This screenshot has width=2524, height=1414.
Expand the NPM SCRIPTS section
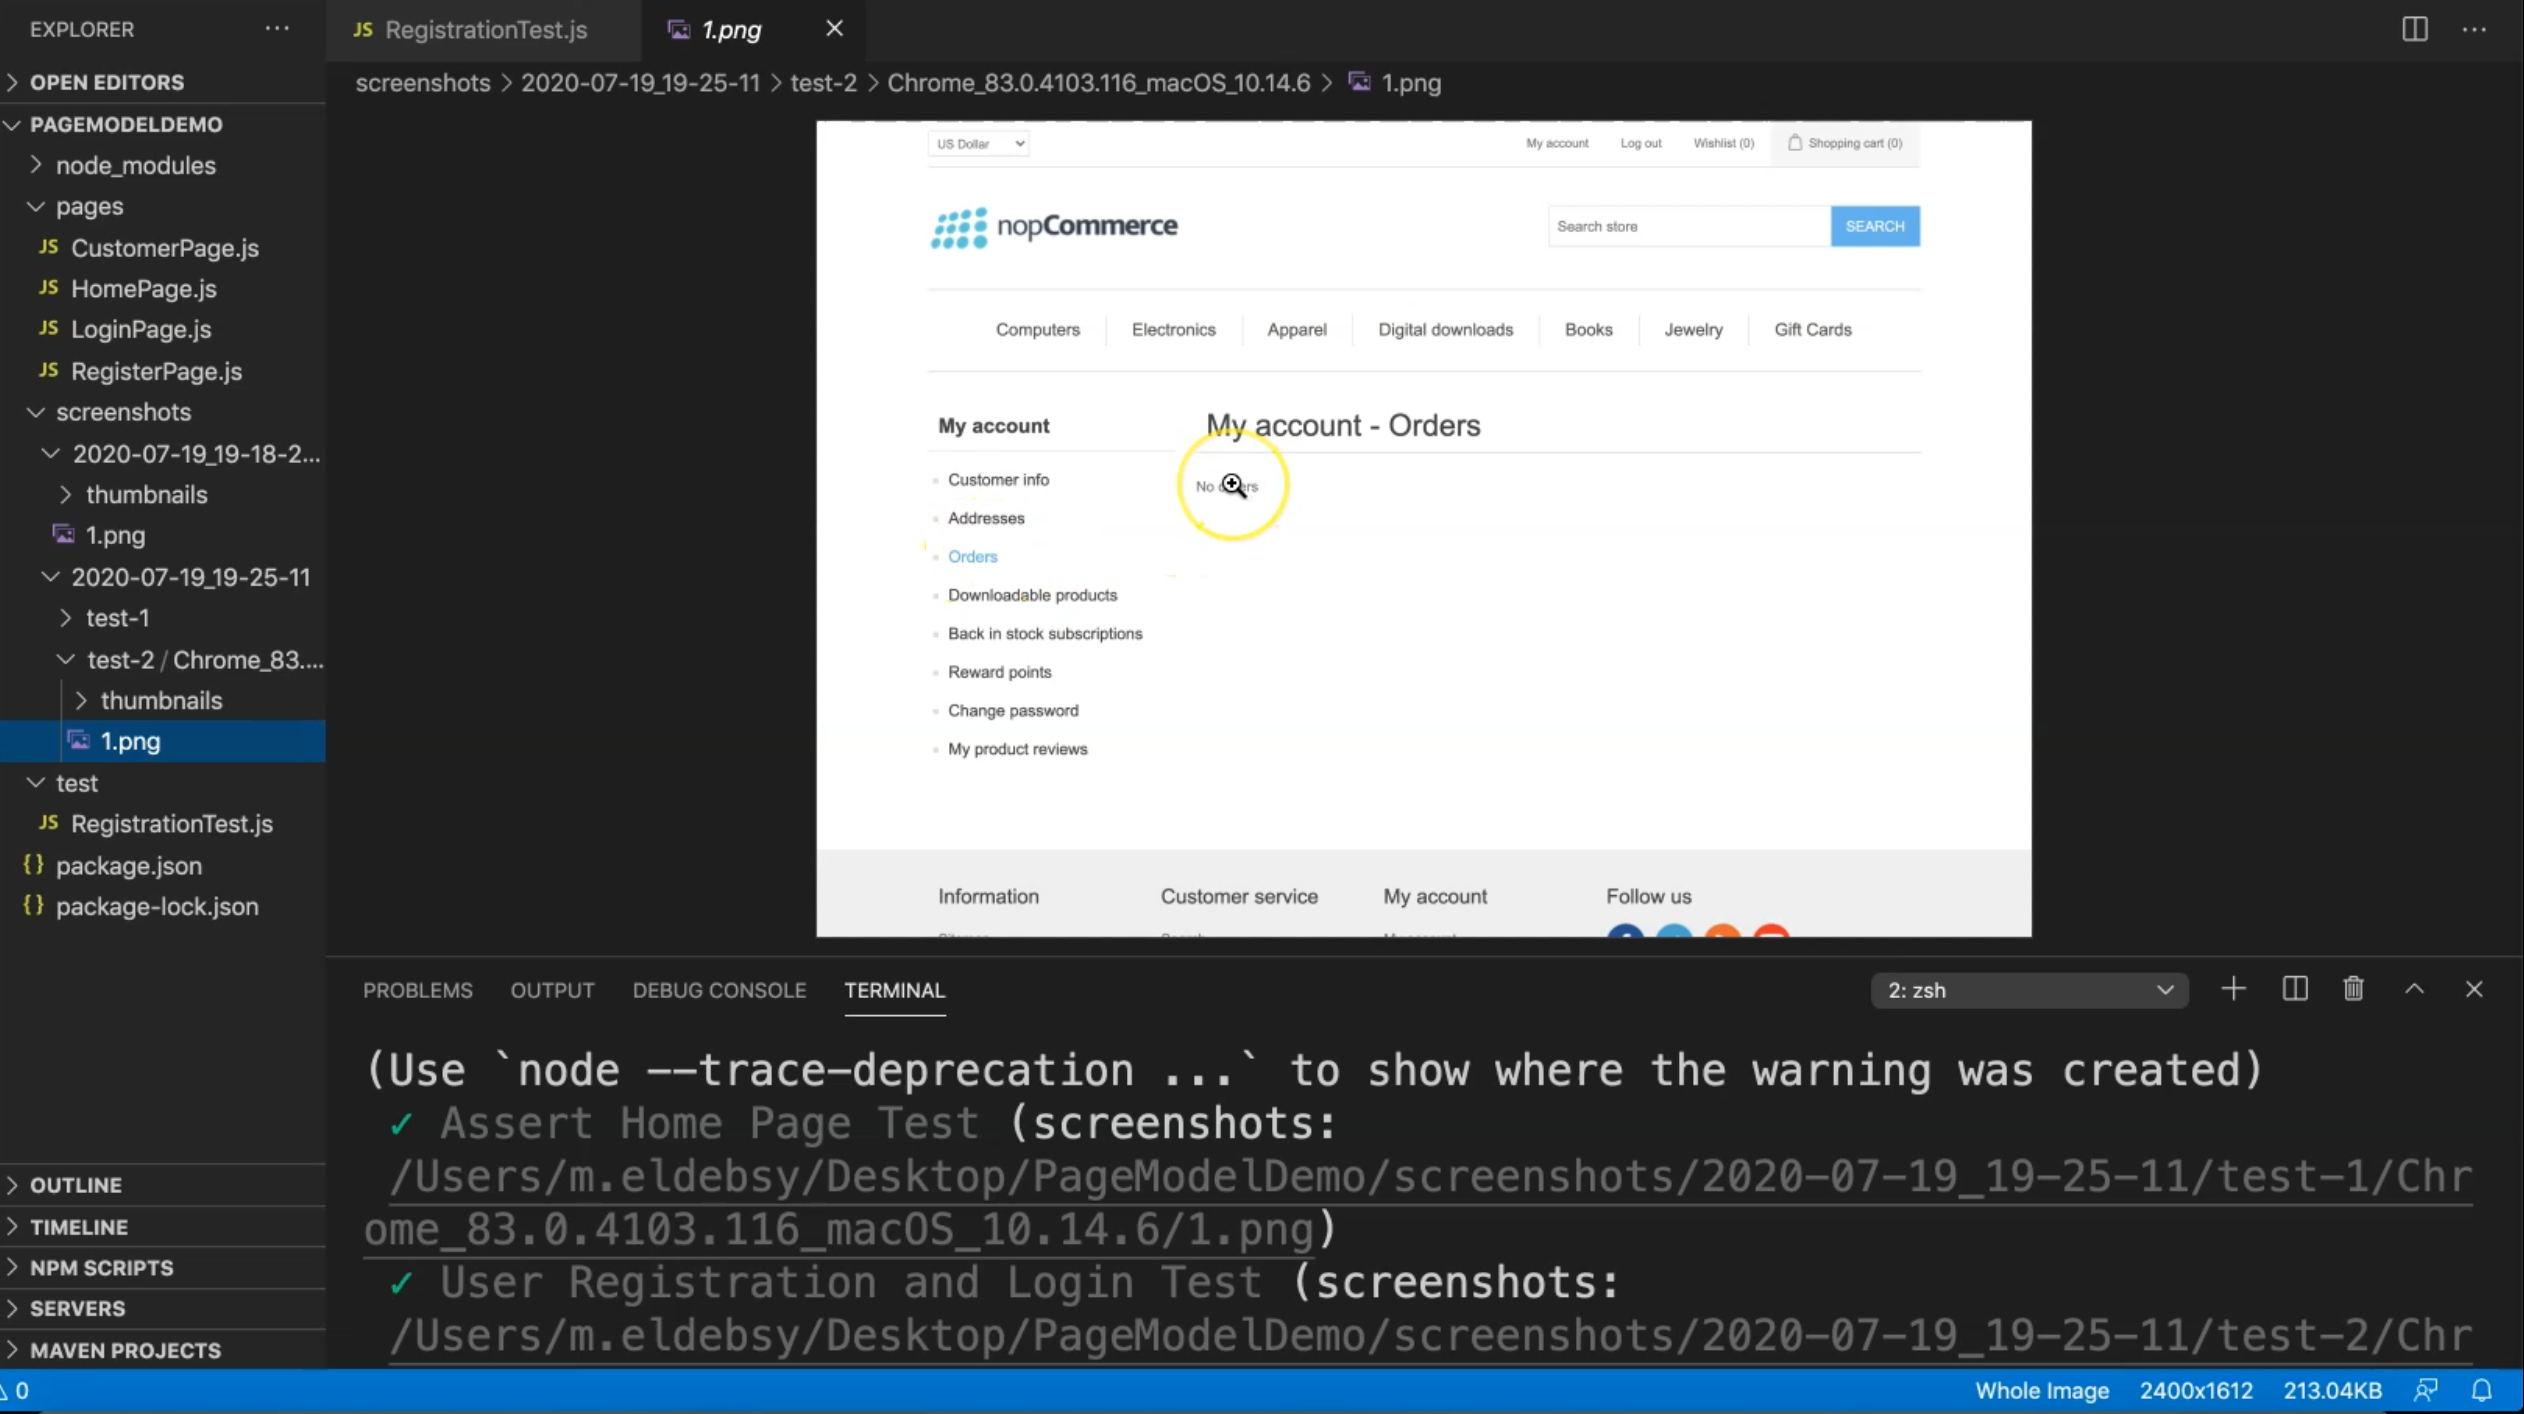pyautogui.click(x=101, y=1267)
